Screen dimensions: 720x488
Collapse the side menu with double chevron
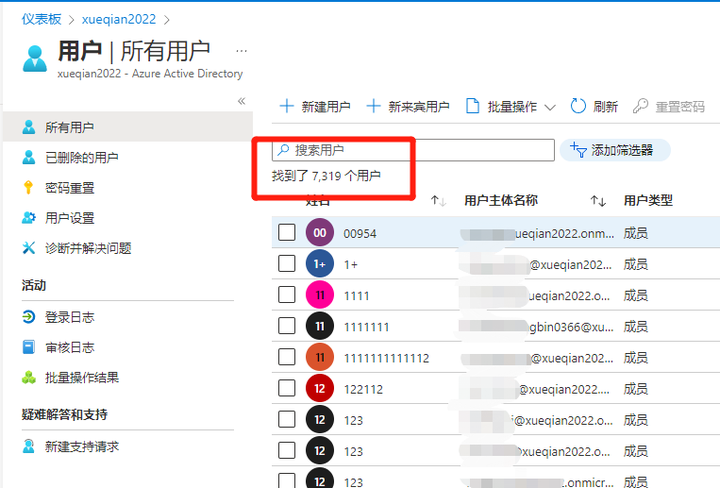click(242, 101)
